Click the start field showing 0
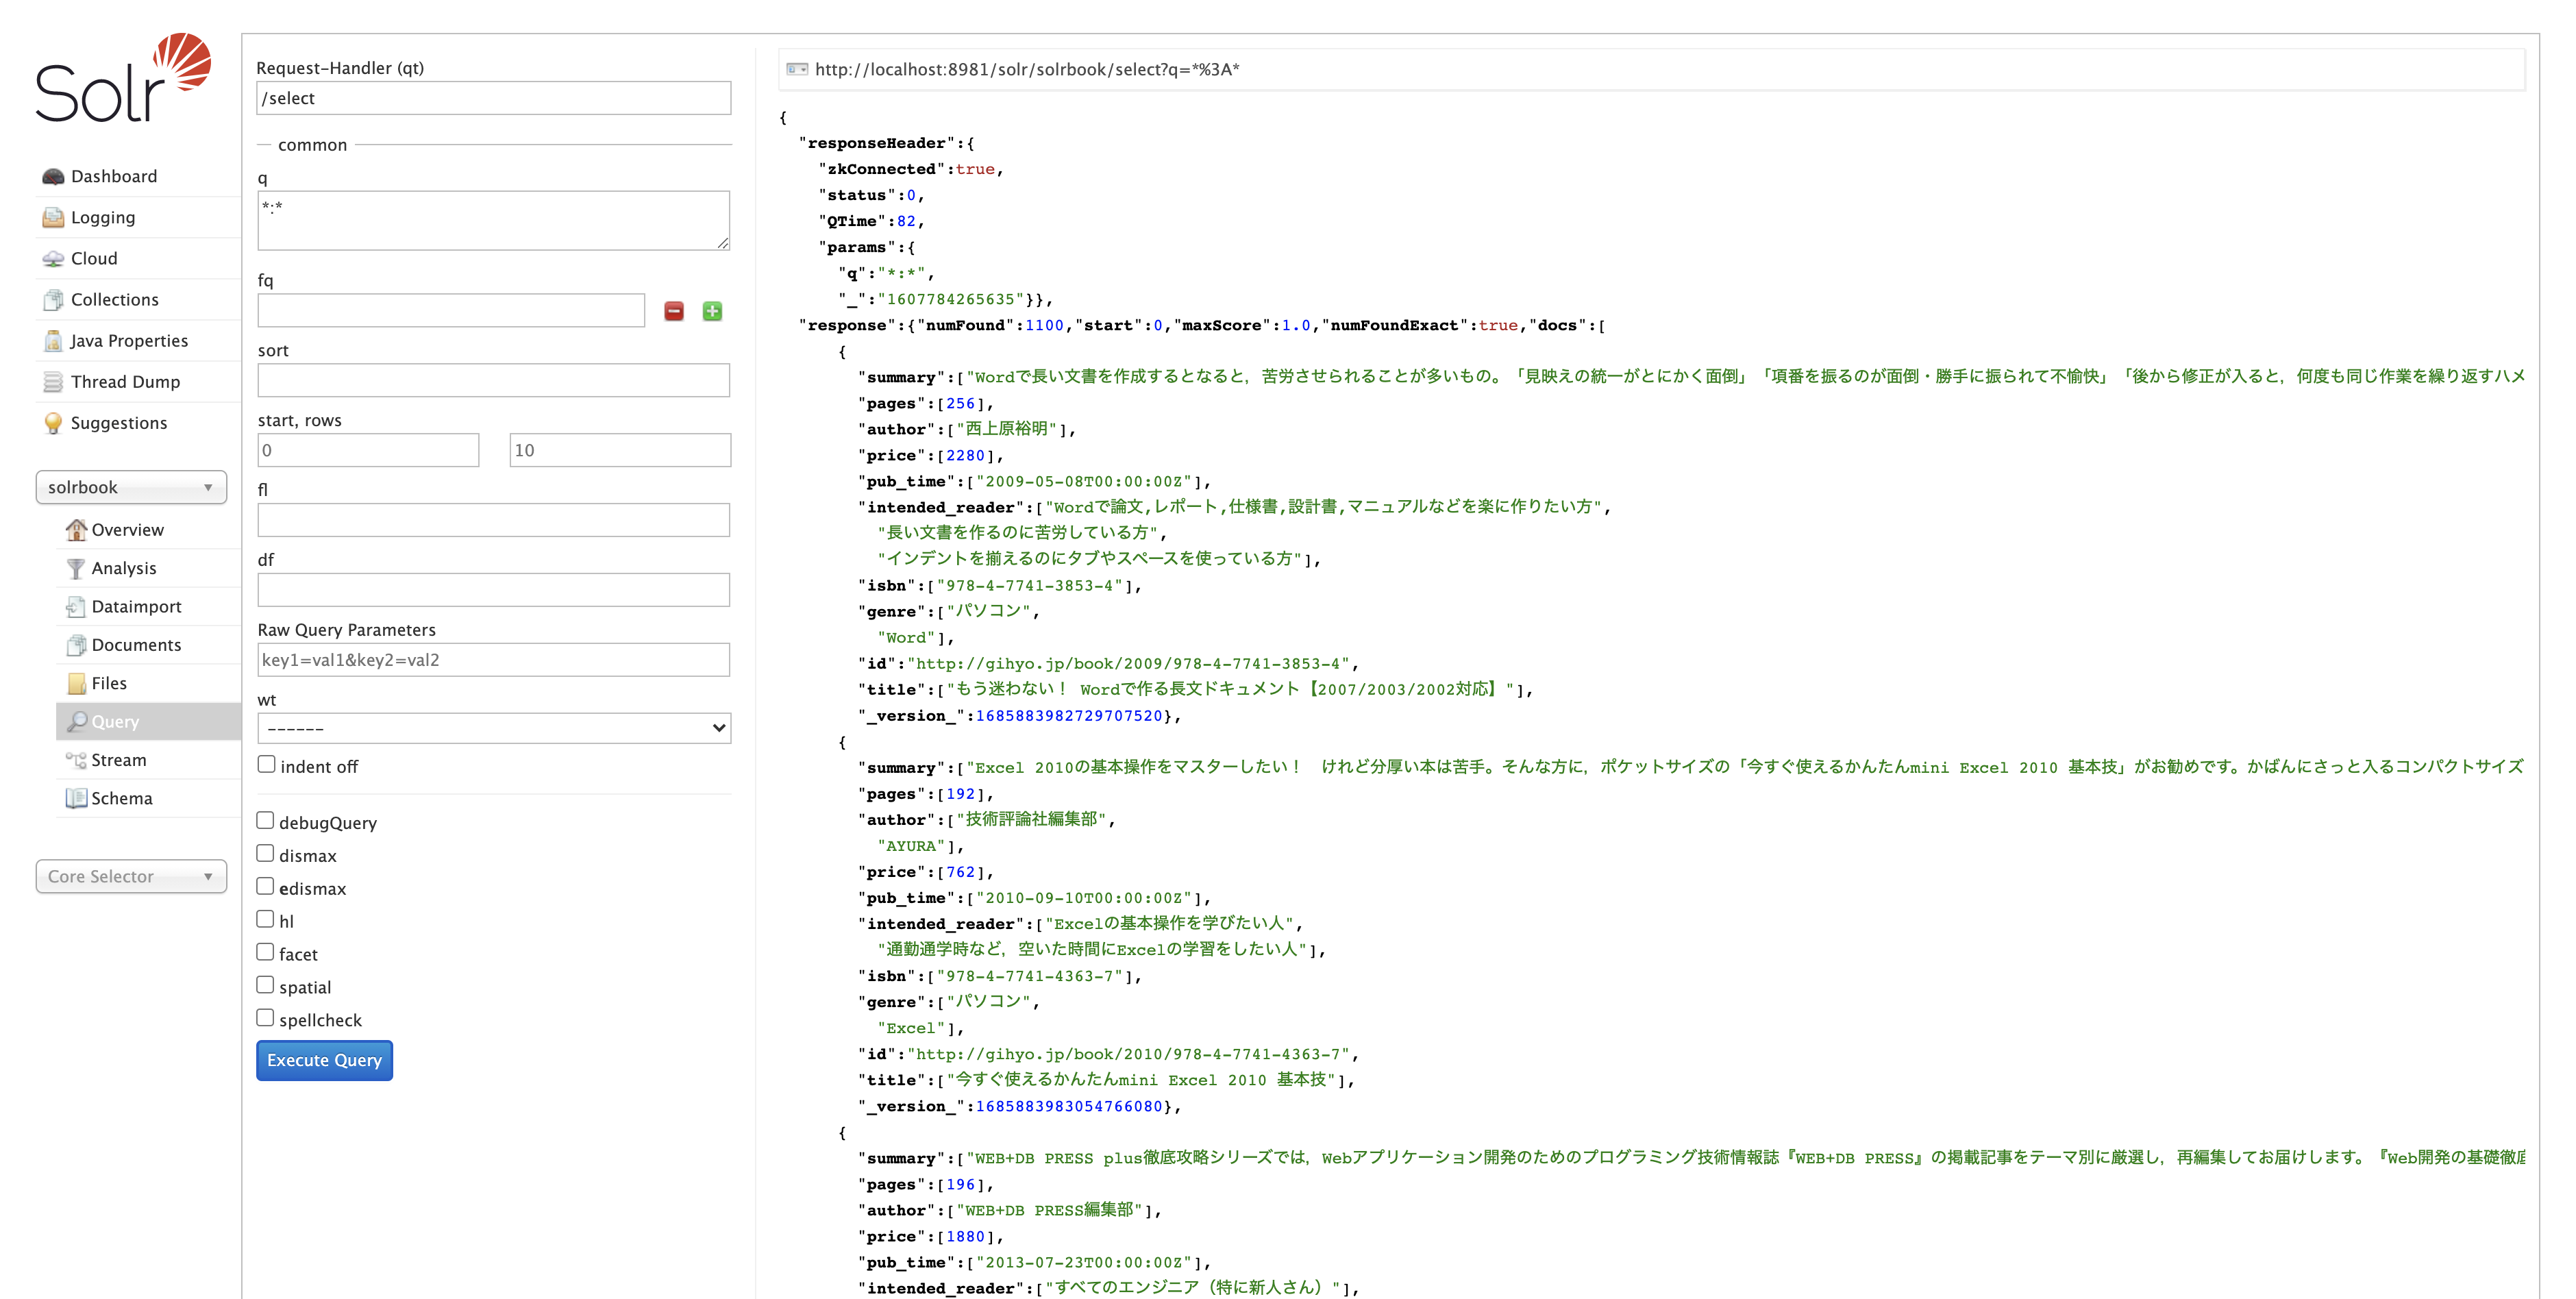2576x1299 pixels. tap(368, 450)
